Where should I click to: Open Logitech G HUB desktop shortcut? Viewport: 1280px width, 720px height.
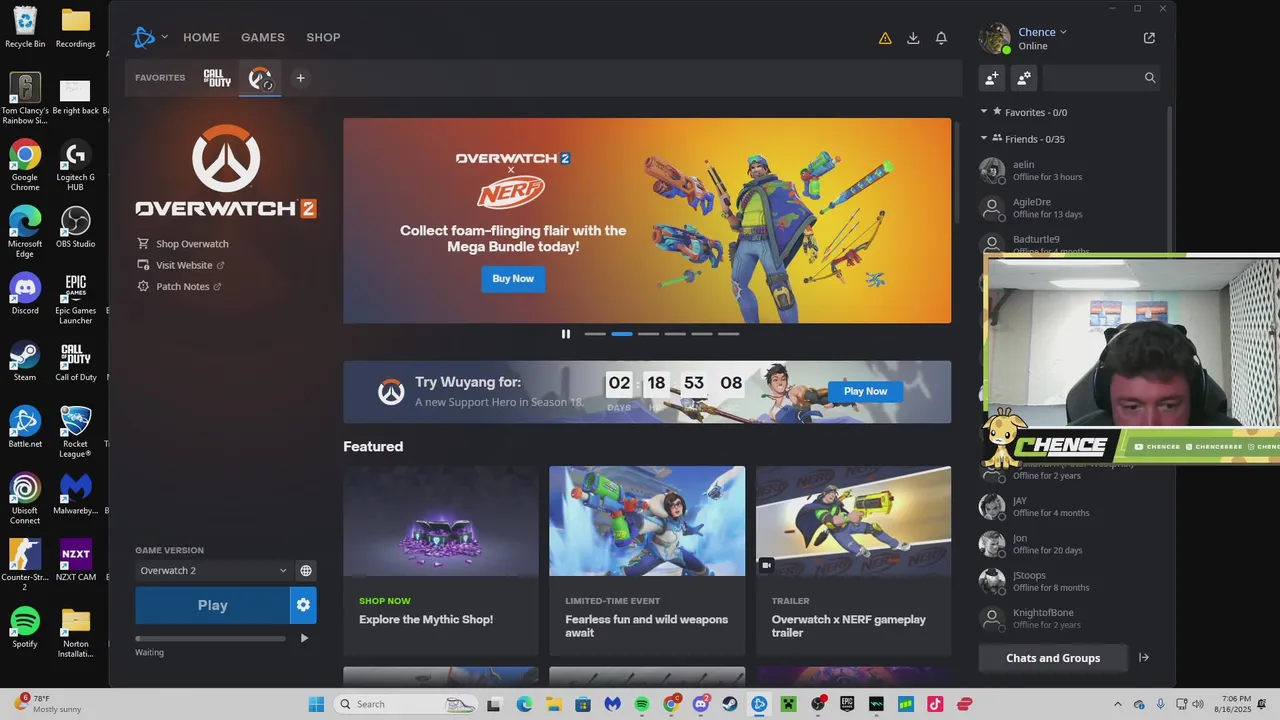tap(76, 165)
